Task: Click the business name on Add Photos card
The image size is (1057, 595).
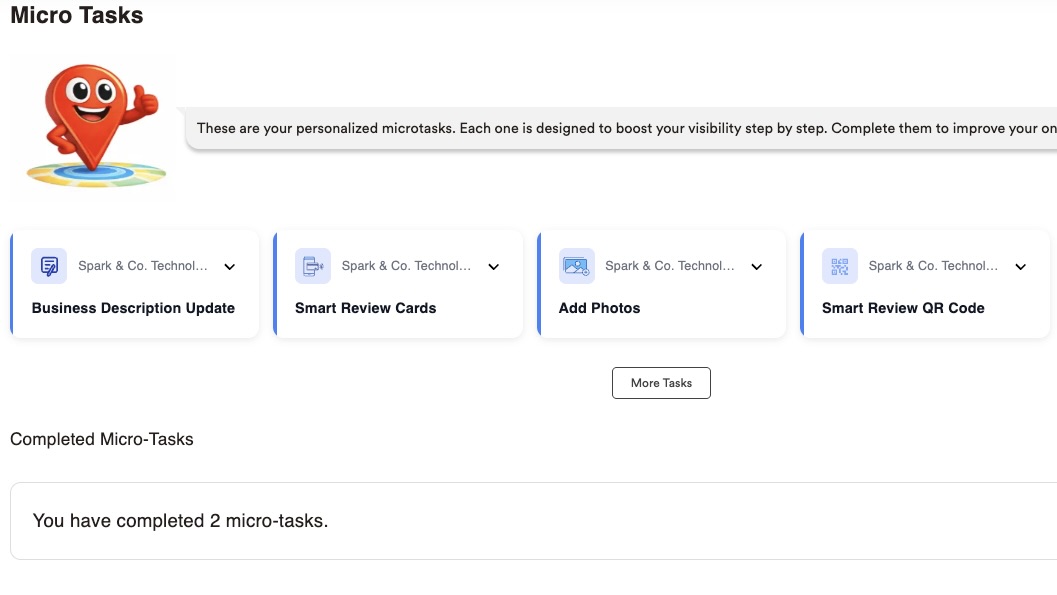Action: coord(670,266)
